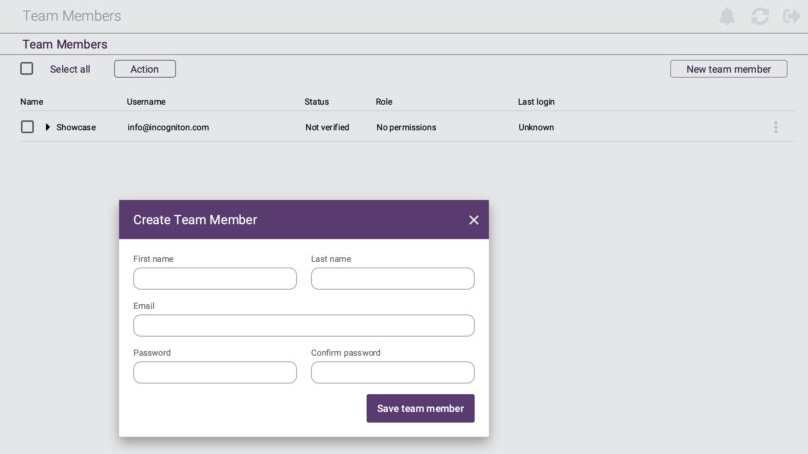
Task: Click New team member button
Action: (x=728, y=69)
